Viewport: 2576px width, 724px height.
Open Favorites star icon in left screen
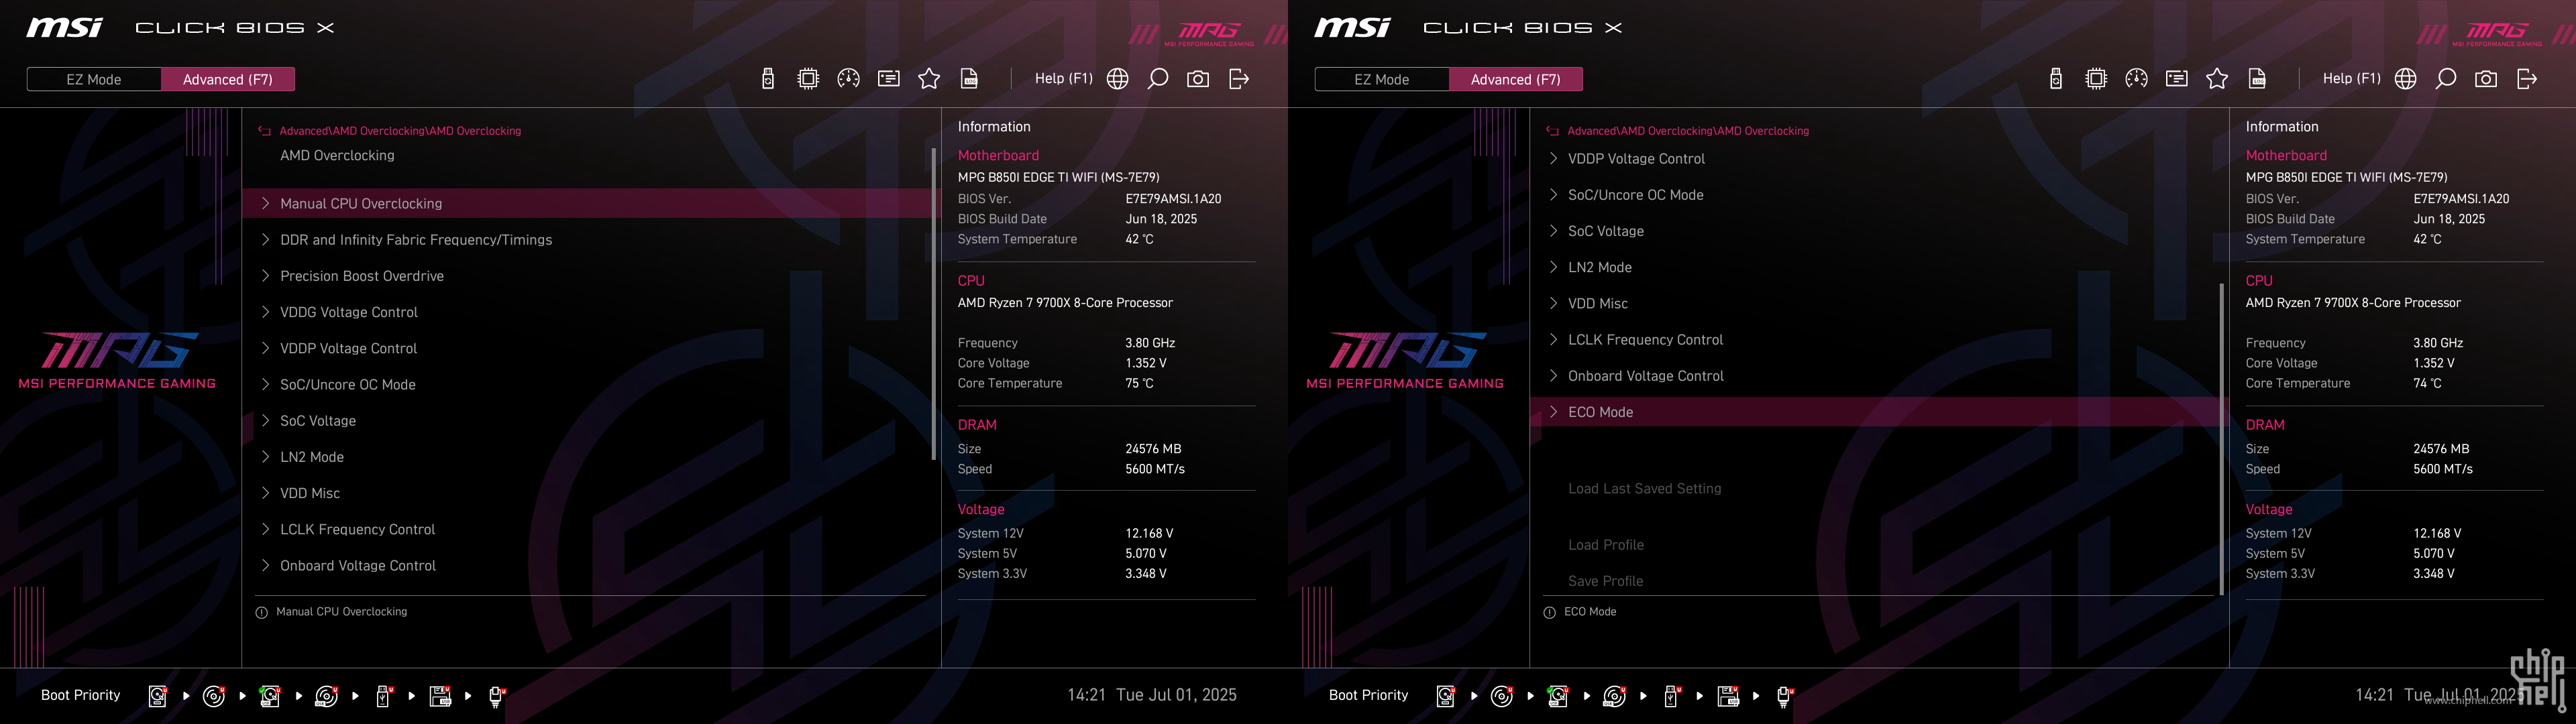pyautogui.click(x=929, y=79)
